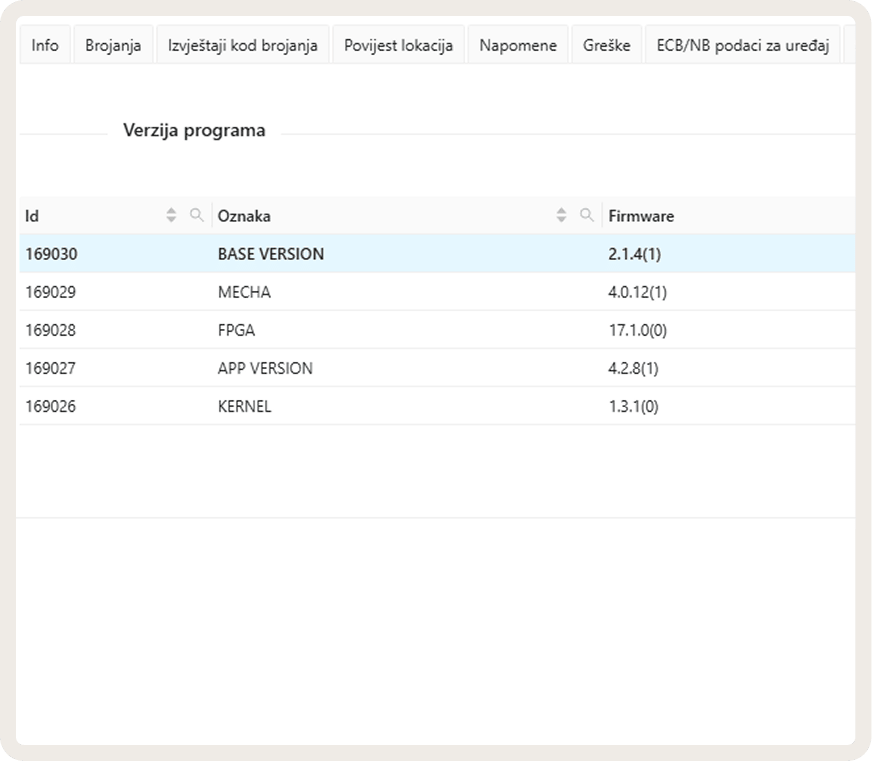Choose the FPGA table row
Image resolution: width=872 pixels, height=761 pixels.
pyautogui.click(x=437, y=330)
